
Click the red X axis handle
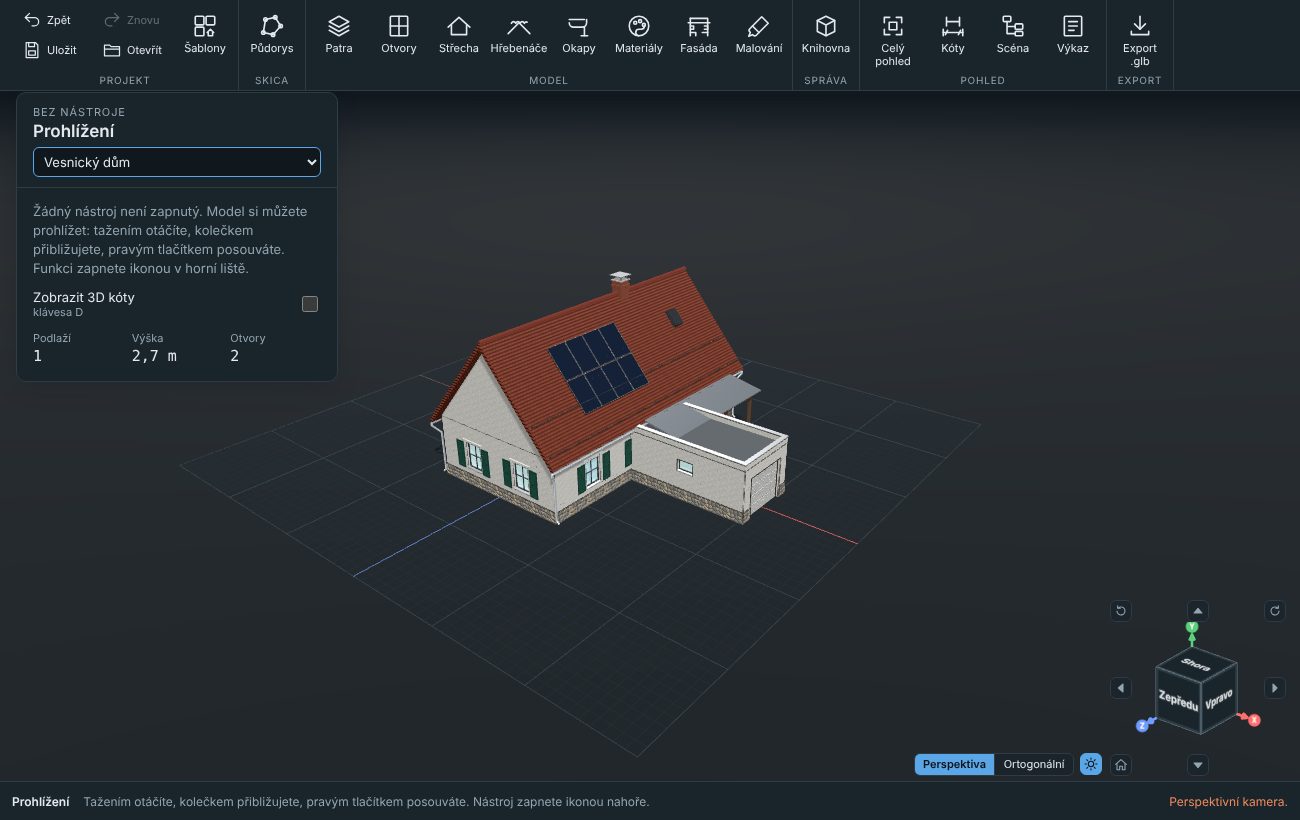coord(1254,720)
